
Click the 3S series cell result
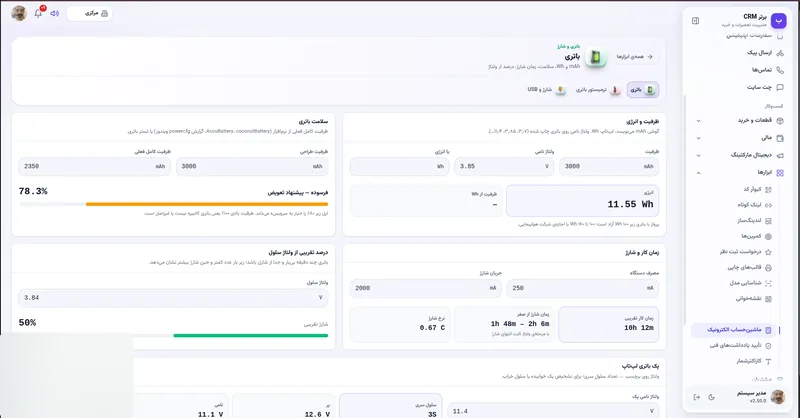pos(432,414)
